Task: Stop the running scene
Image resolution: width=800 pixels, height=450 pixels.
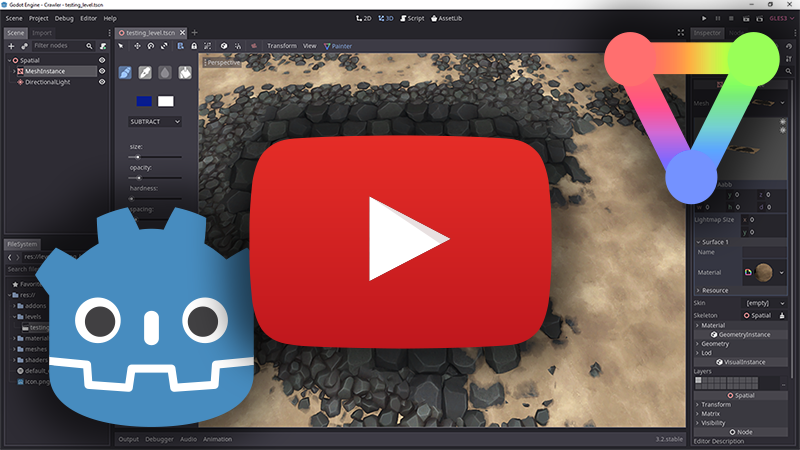Action: point(731,18)
